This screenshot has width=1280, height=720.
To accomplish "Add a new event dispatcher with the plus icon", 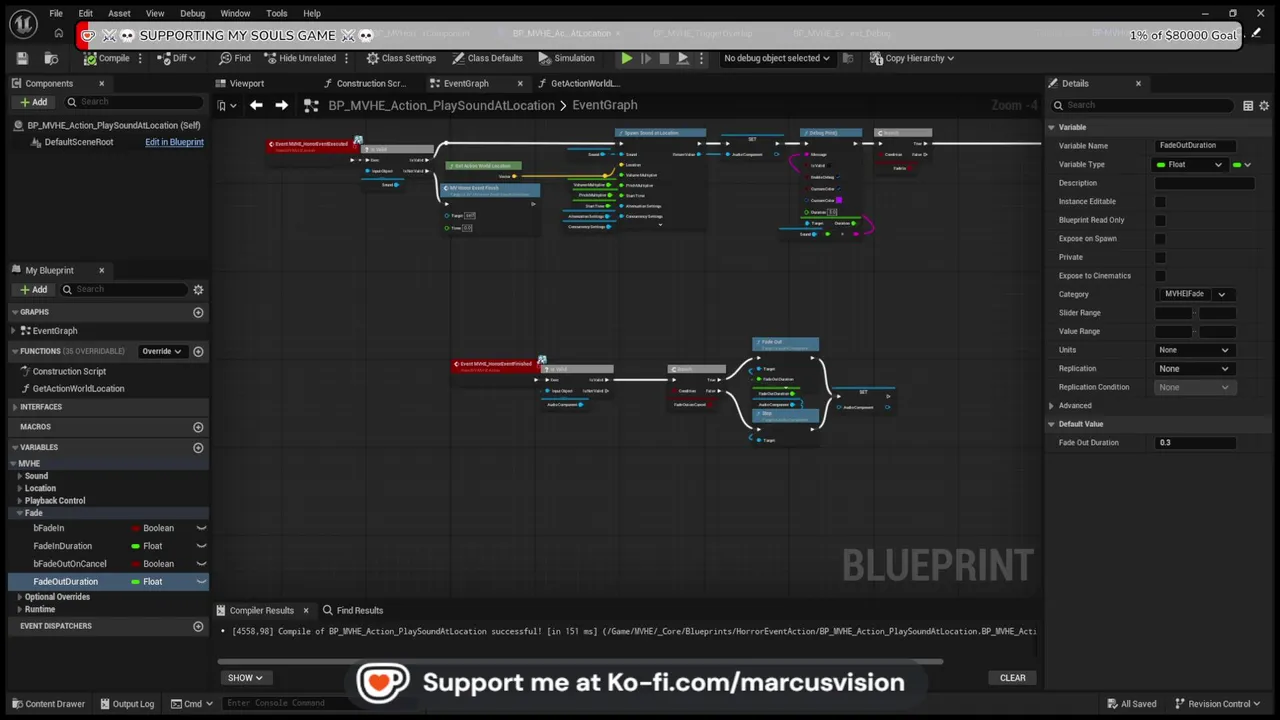I will click(x=198, y=626).
